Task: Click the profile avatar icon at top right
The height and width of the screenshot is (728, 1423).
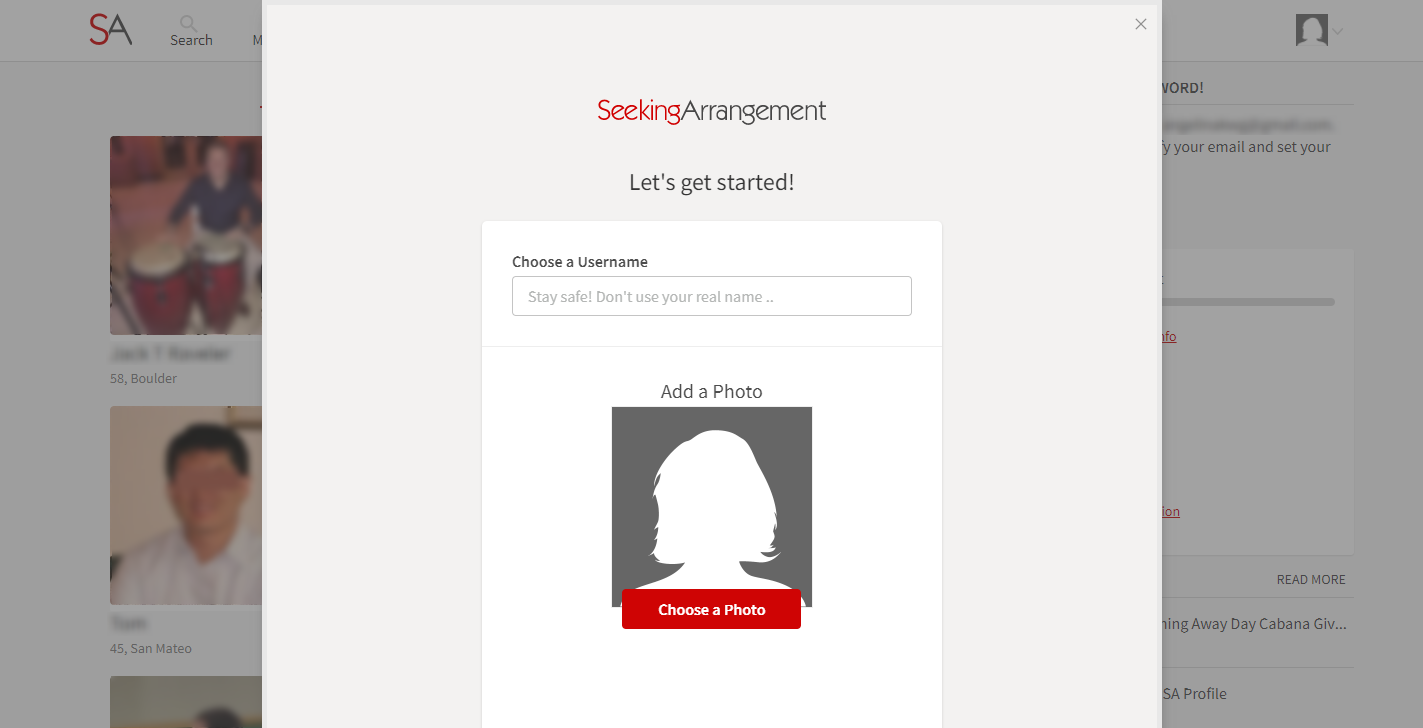Action: click(x=1312, y=30)
